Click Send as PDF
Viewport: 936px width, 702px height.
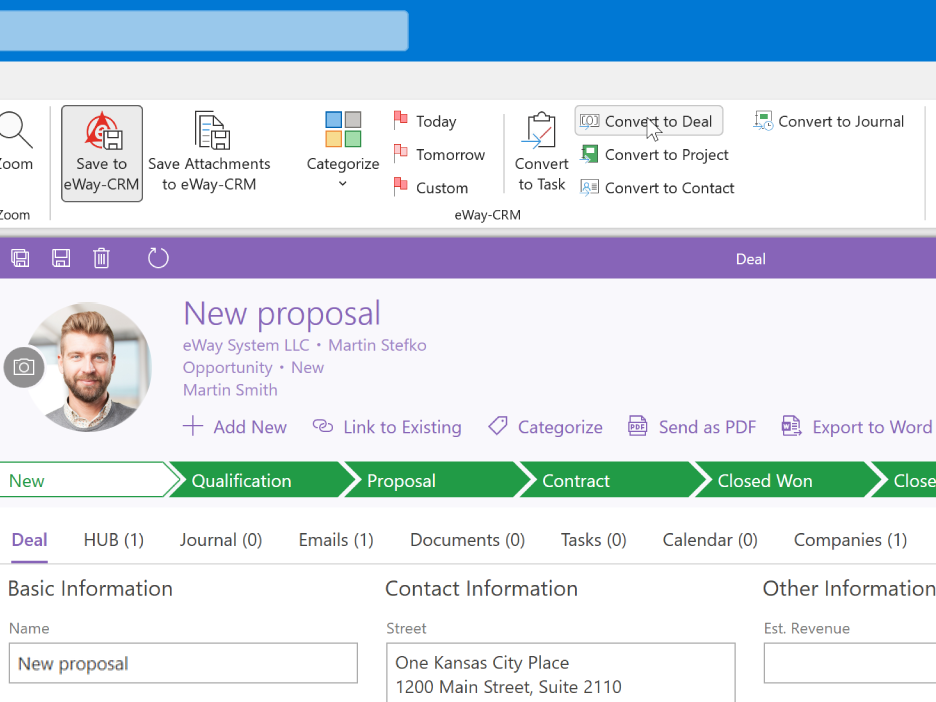(x=692, y=427)
